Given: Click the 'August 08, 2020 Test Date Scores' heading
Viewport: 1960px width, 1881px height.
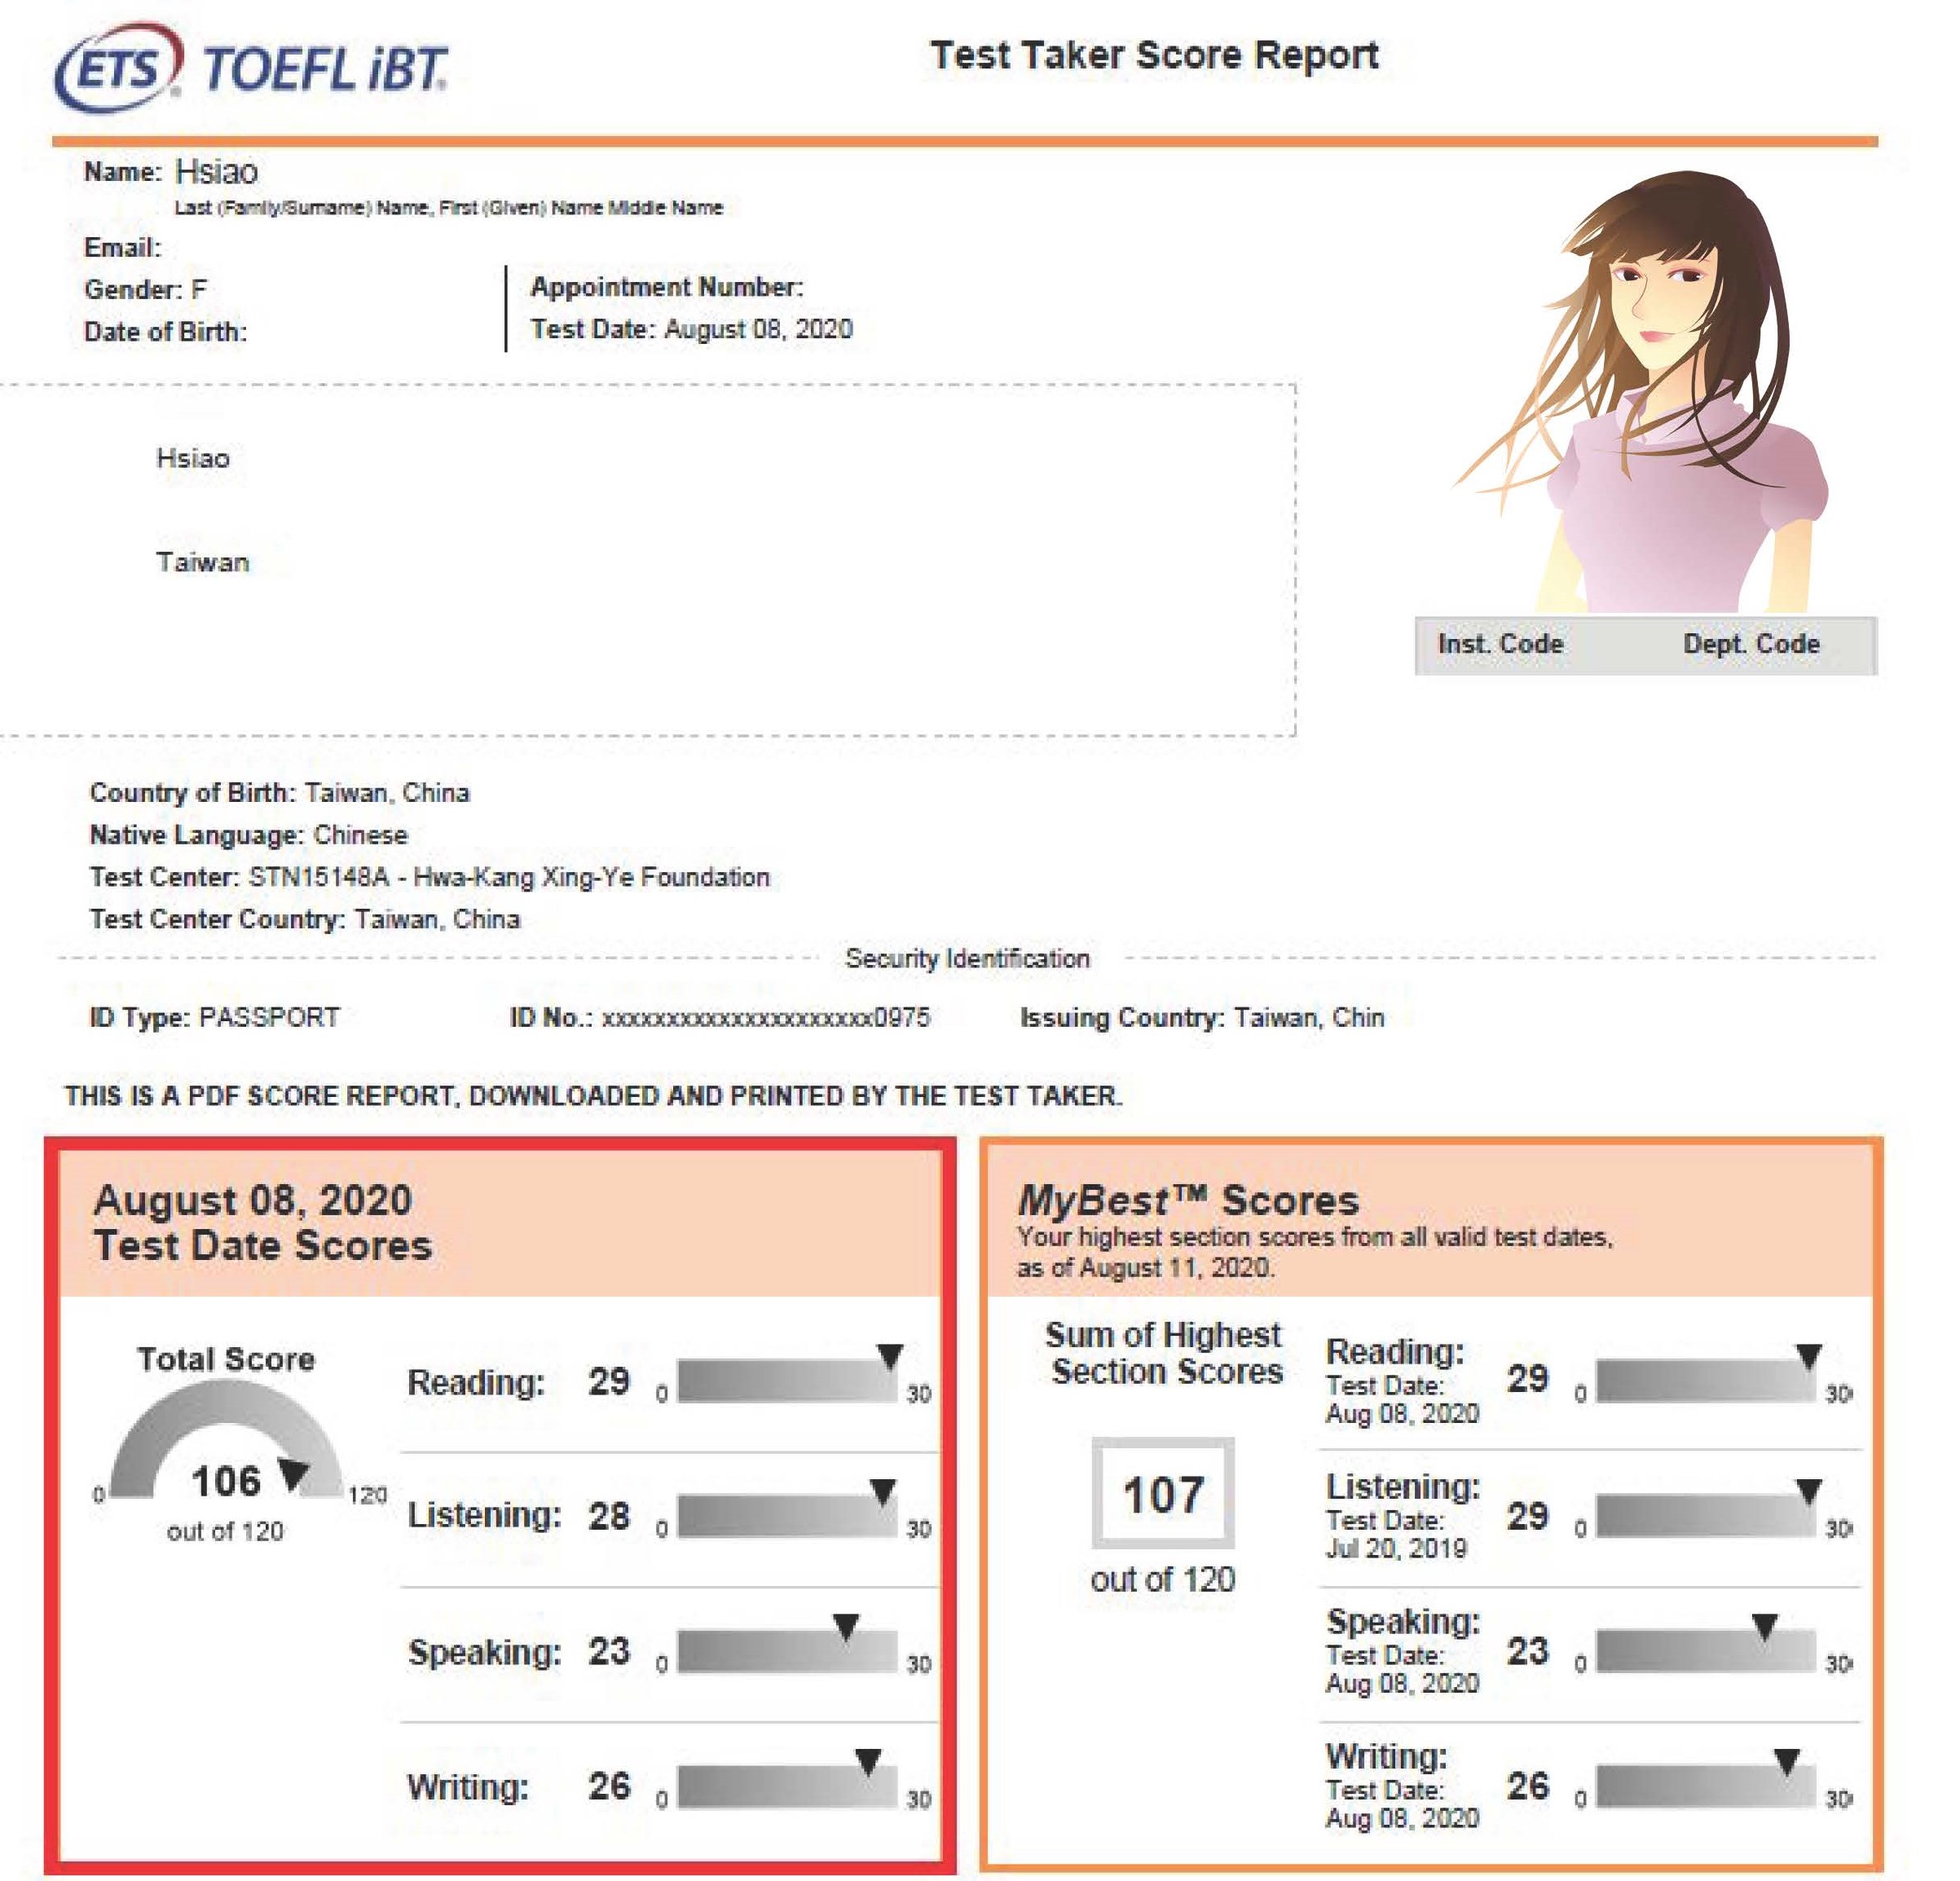Looking at the screenshot, I should 262,1222.
